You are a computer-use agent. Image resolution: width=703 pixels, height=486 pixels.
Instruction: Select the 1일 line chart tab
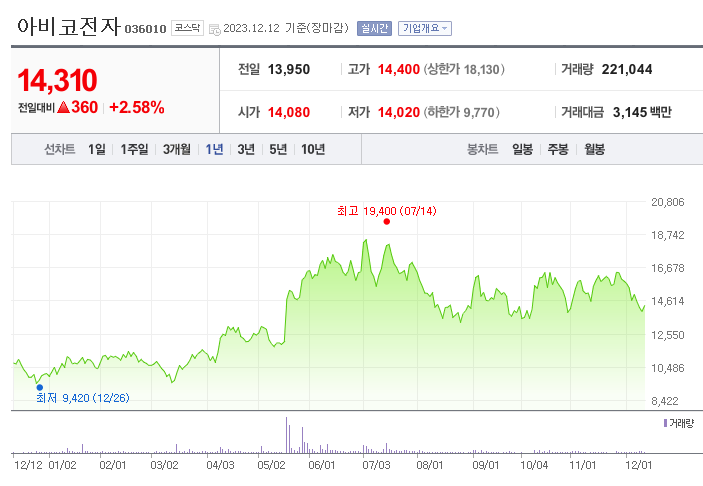click(96, 149)
